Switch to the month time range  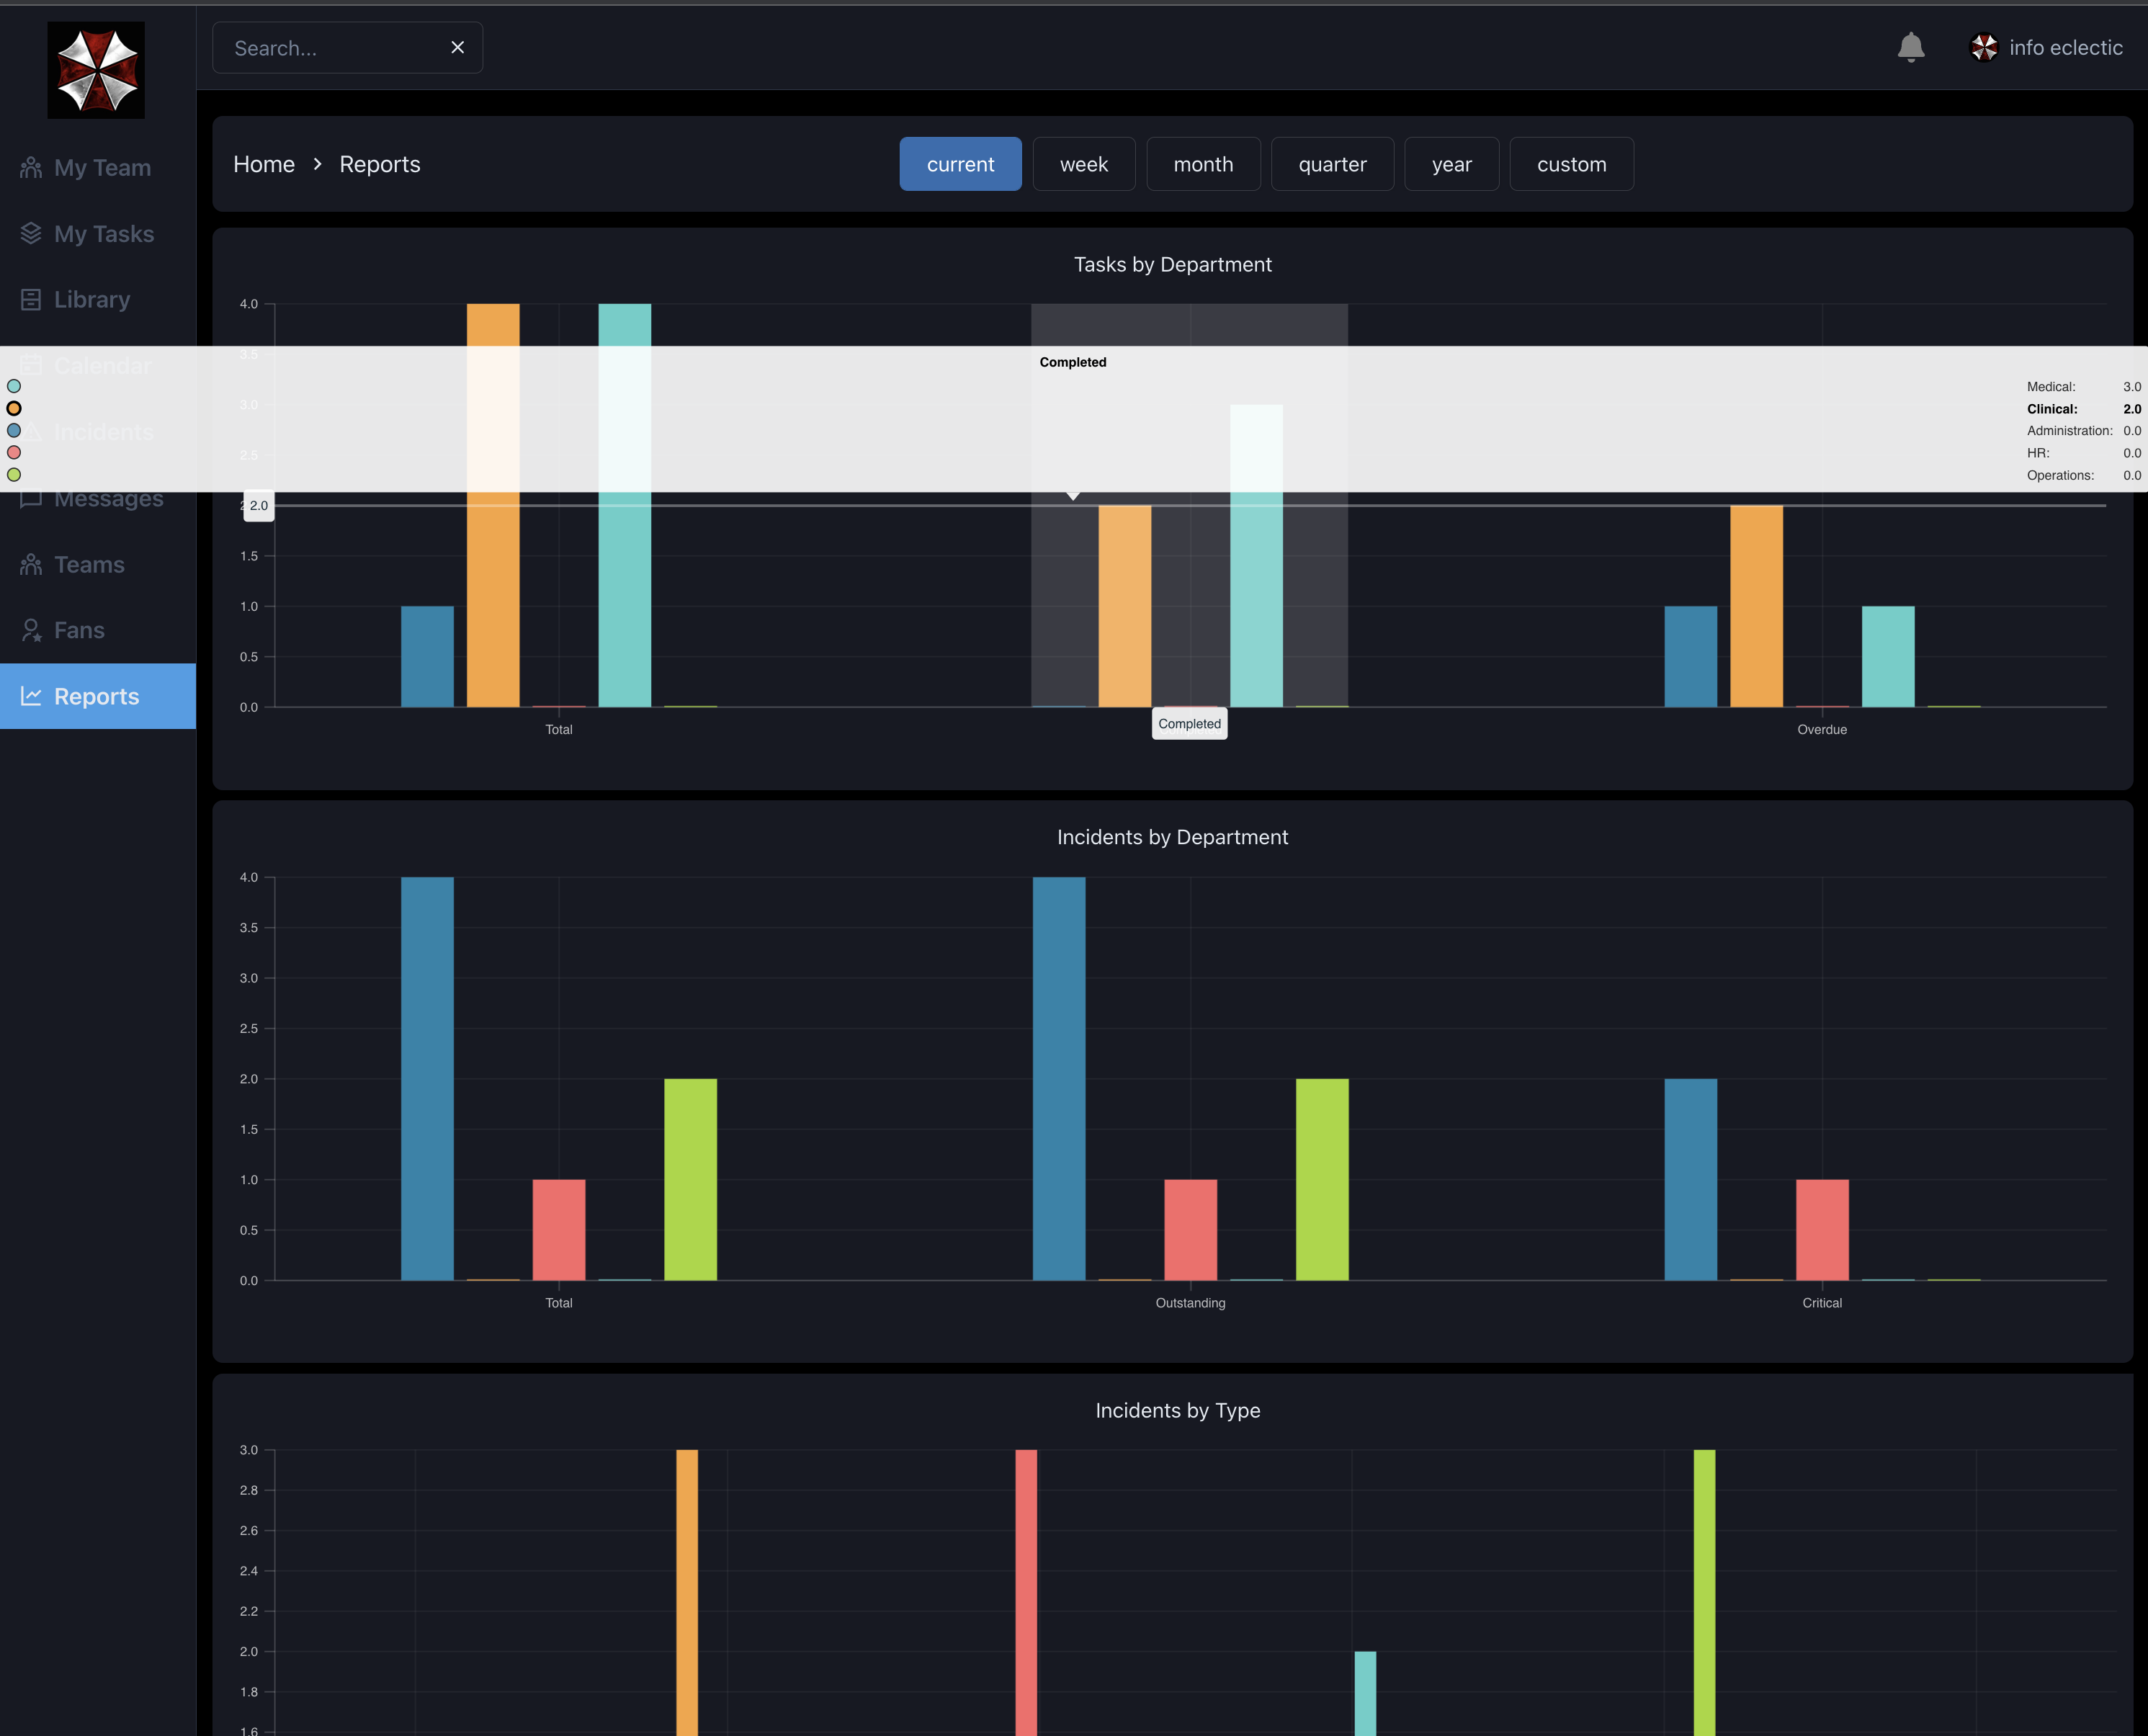[1204, 163]
